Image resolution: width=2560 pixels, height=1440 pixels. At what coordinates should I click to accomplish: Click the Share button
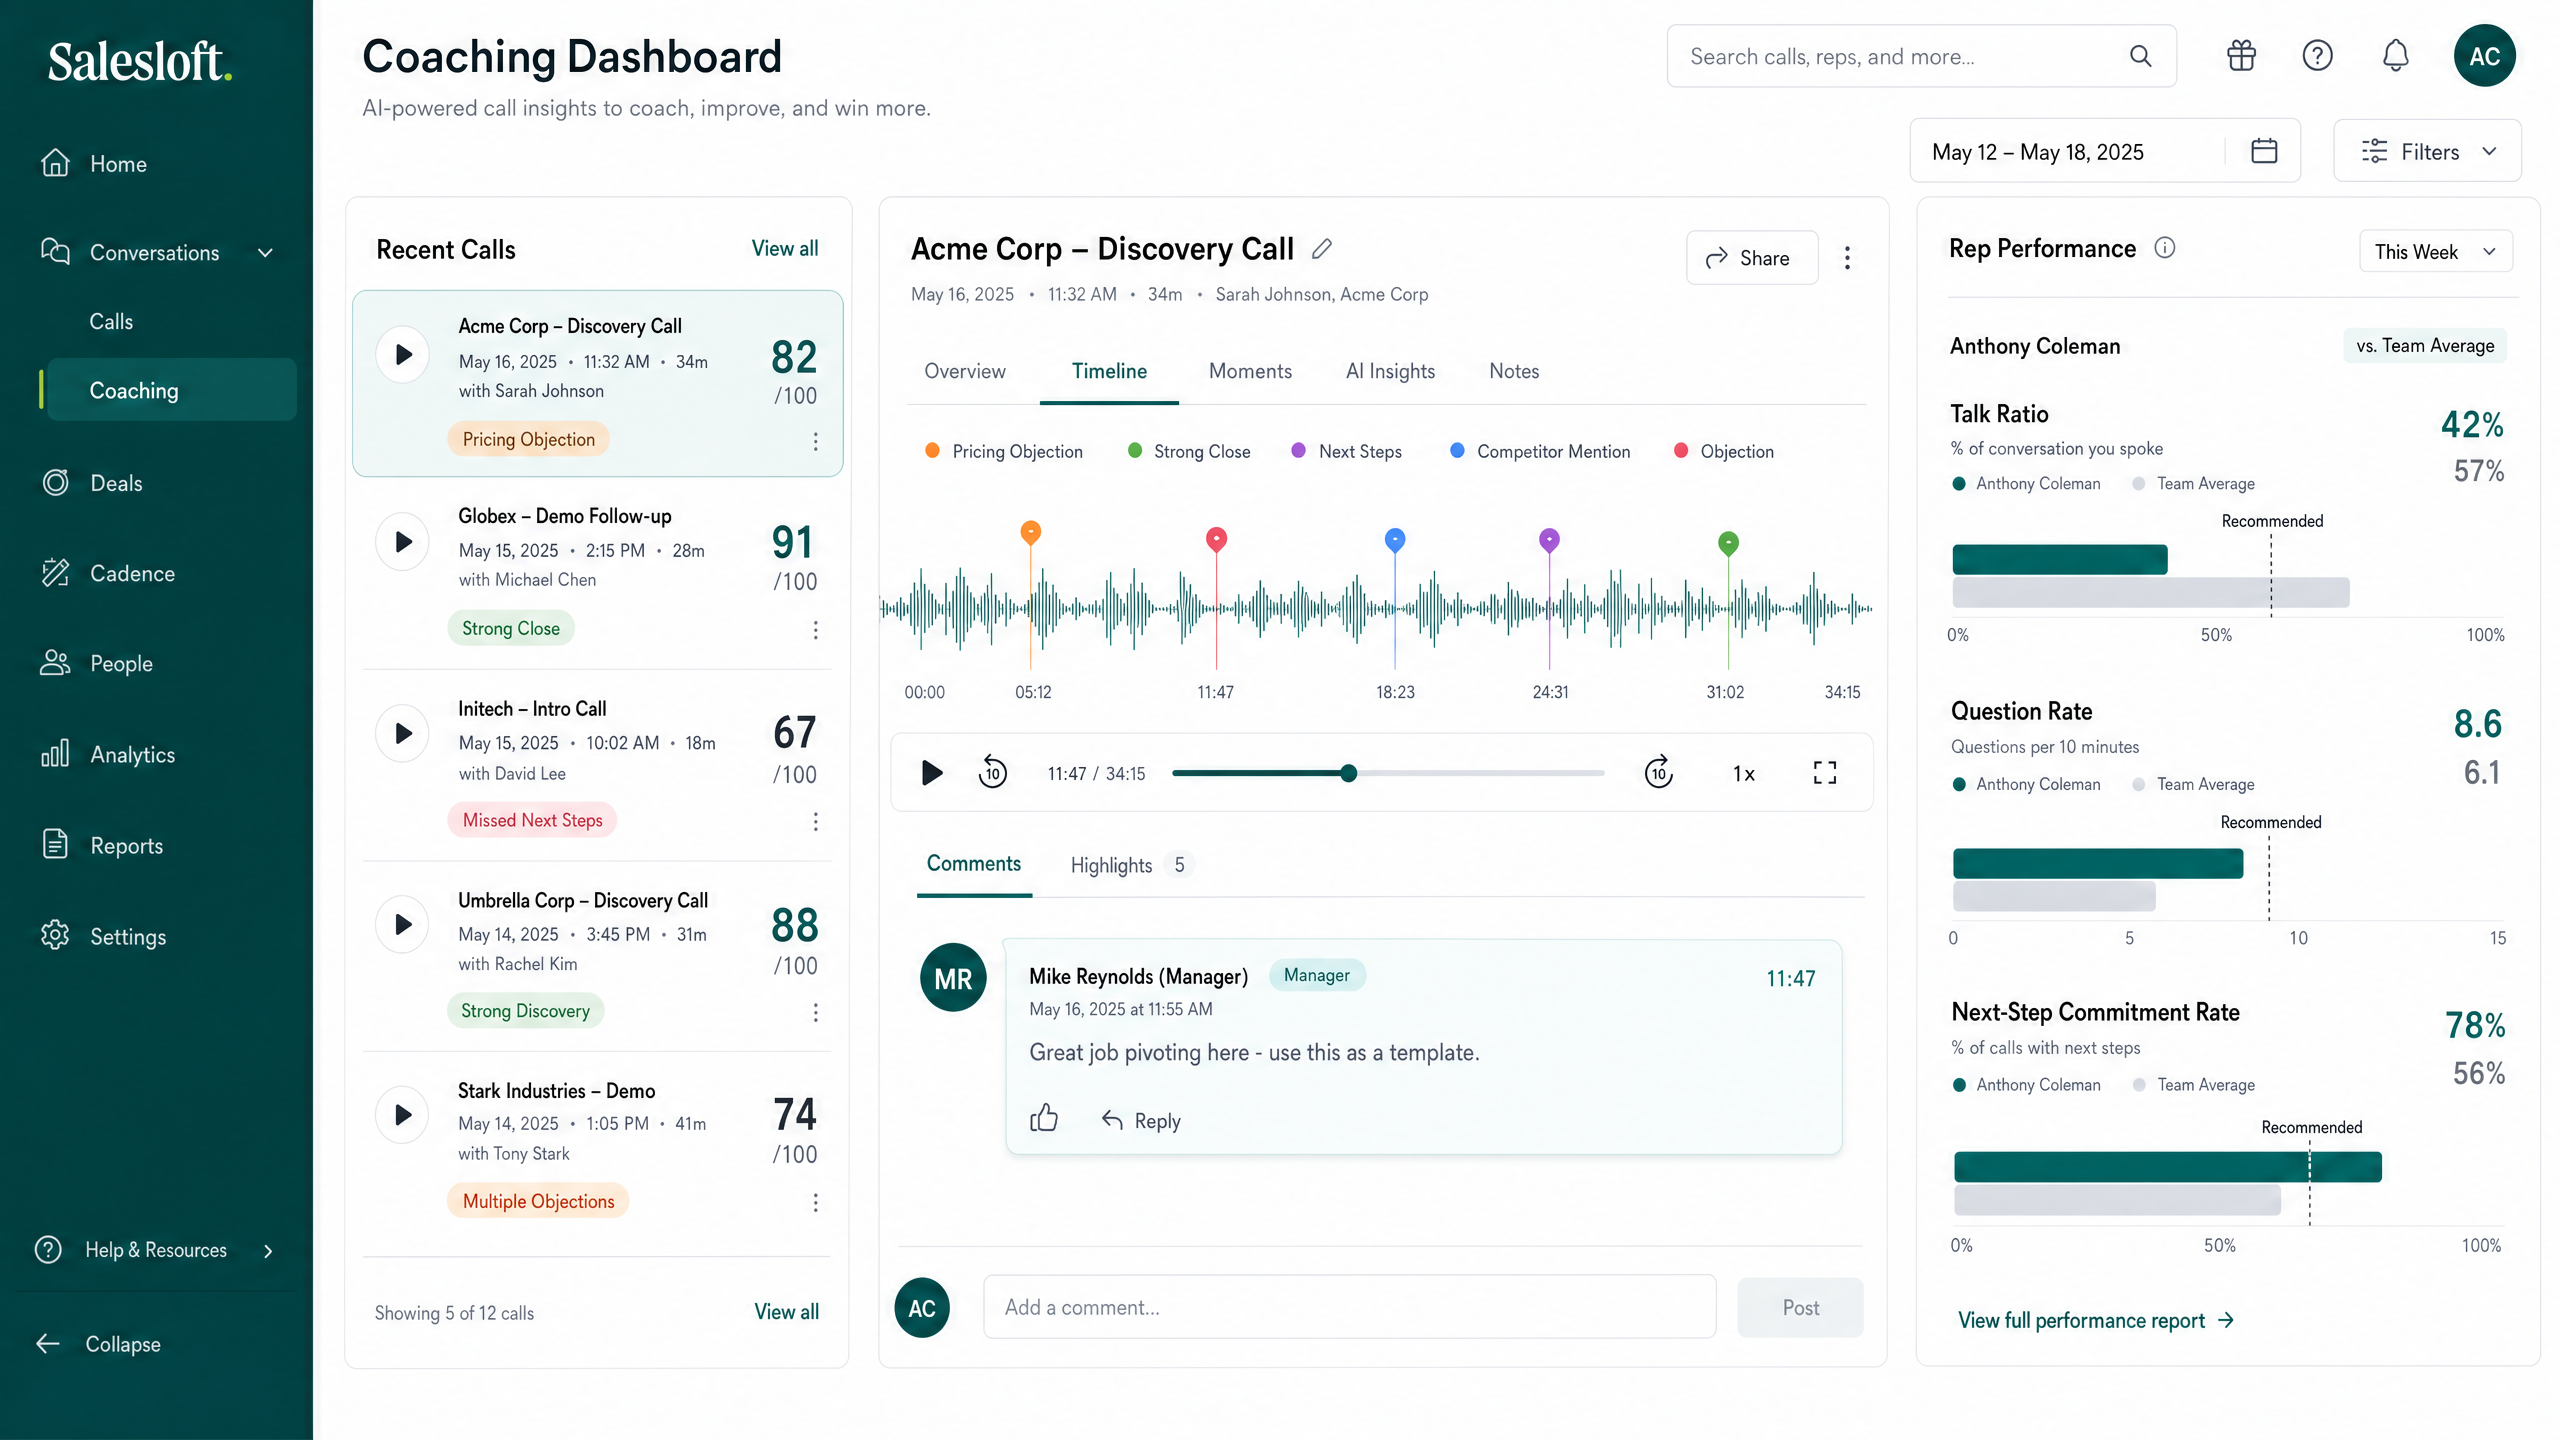click(x=1750, y=258)
